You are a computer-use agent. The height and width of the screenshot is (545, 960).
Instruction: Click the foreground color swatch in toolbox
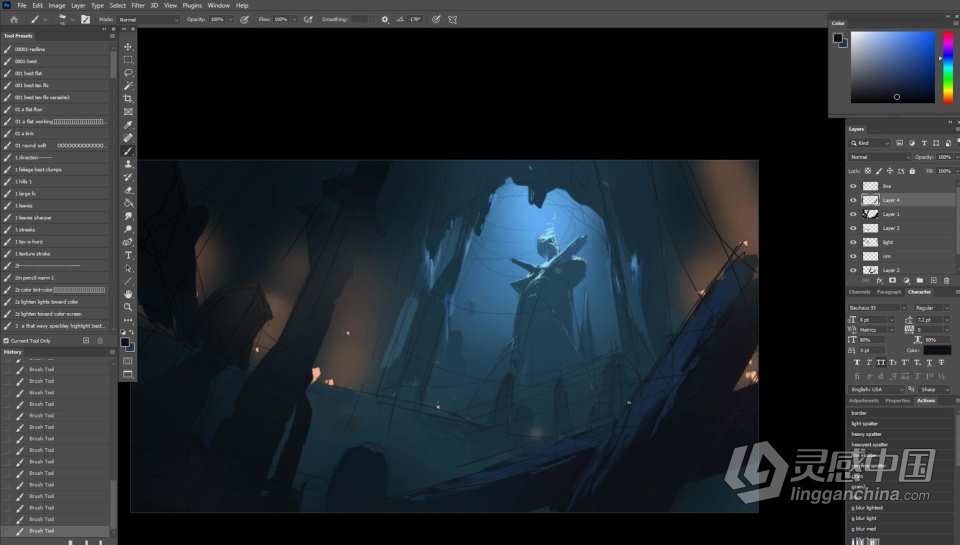[x=125, y=342]
